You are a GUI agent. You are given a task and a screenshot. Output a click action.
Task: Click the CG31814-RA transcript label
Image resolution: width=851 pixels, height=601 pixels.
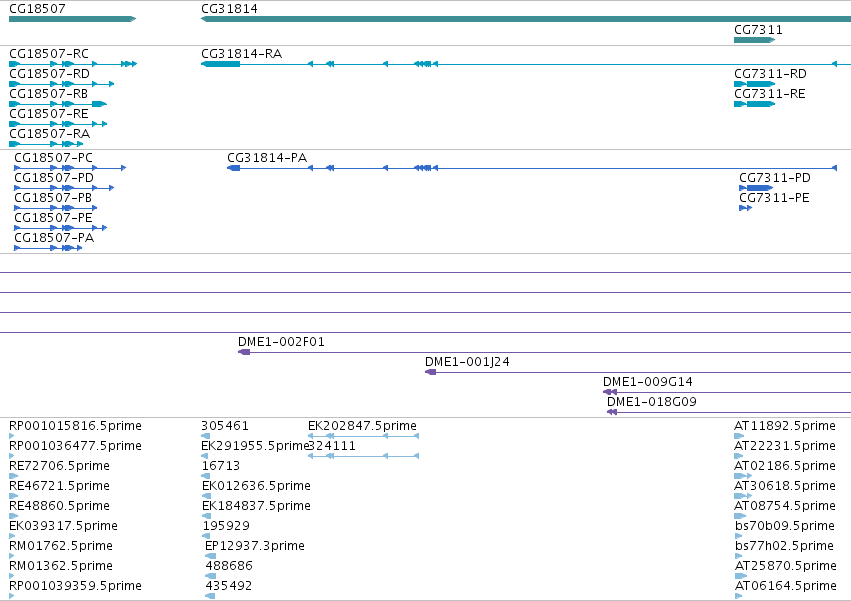click(242, 54)
